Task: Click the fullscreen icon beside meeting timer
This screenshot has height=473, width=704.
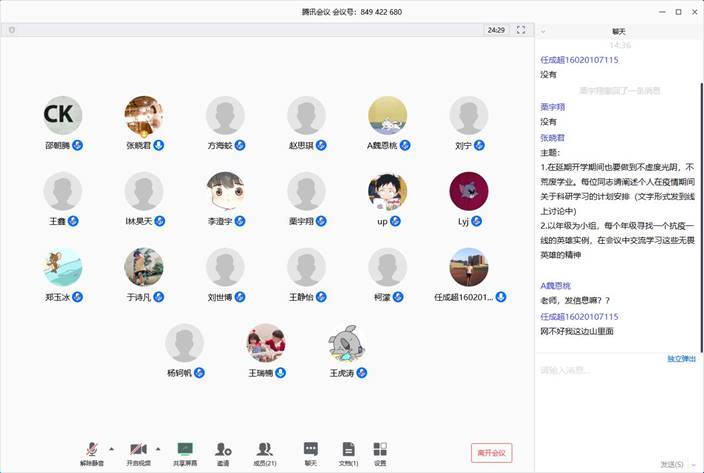Action: coord(521,30)
